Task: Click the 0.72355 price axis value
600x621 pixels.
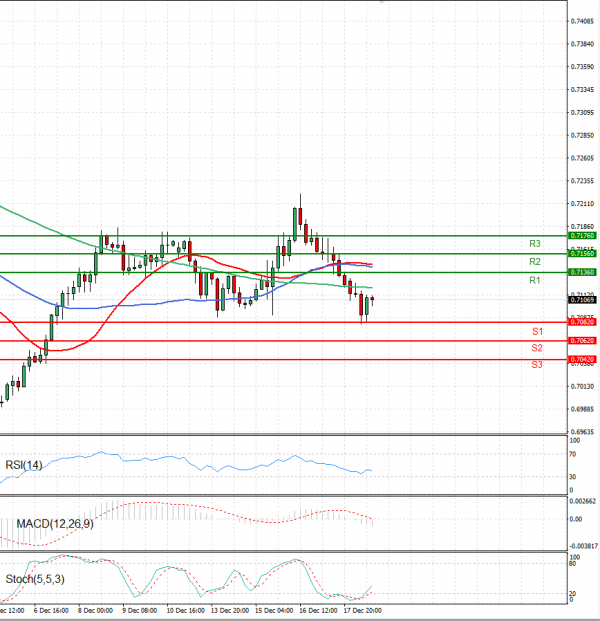Action: pos(582,181)
